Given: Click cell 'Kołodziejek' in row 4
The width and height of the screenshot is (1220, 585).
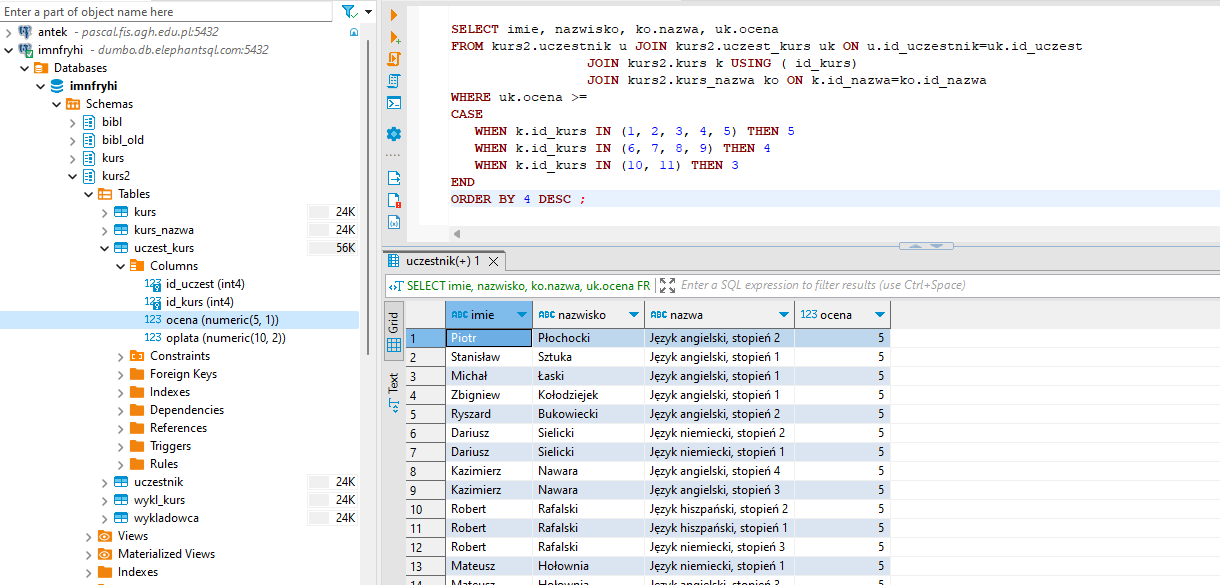Looking at the screenshot, I should (588, 395).
